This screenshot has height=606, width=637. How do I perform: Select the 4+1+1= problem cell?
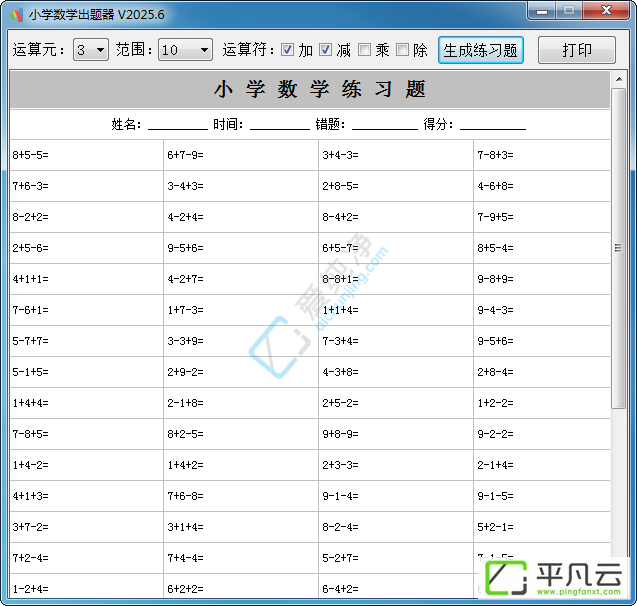87,279
